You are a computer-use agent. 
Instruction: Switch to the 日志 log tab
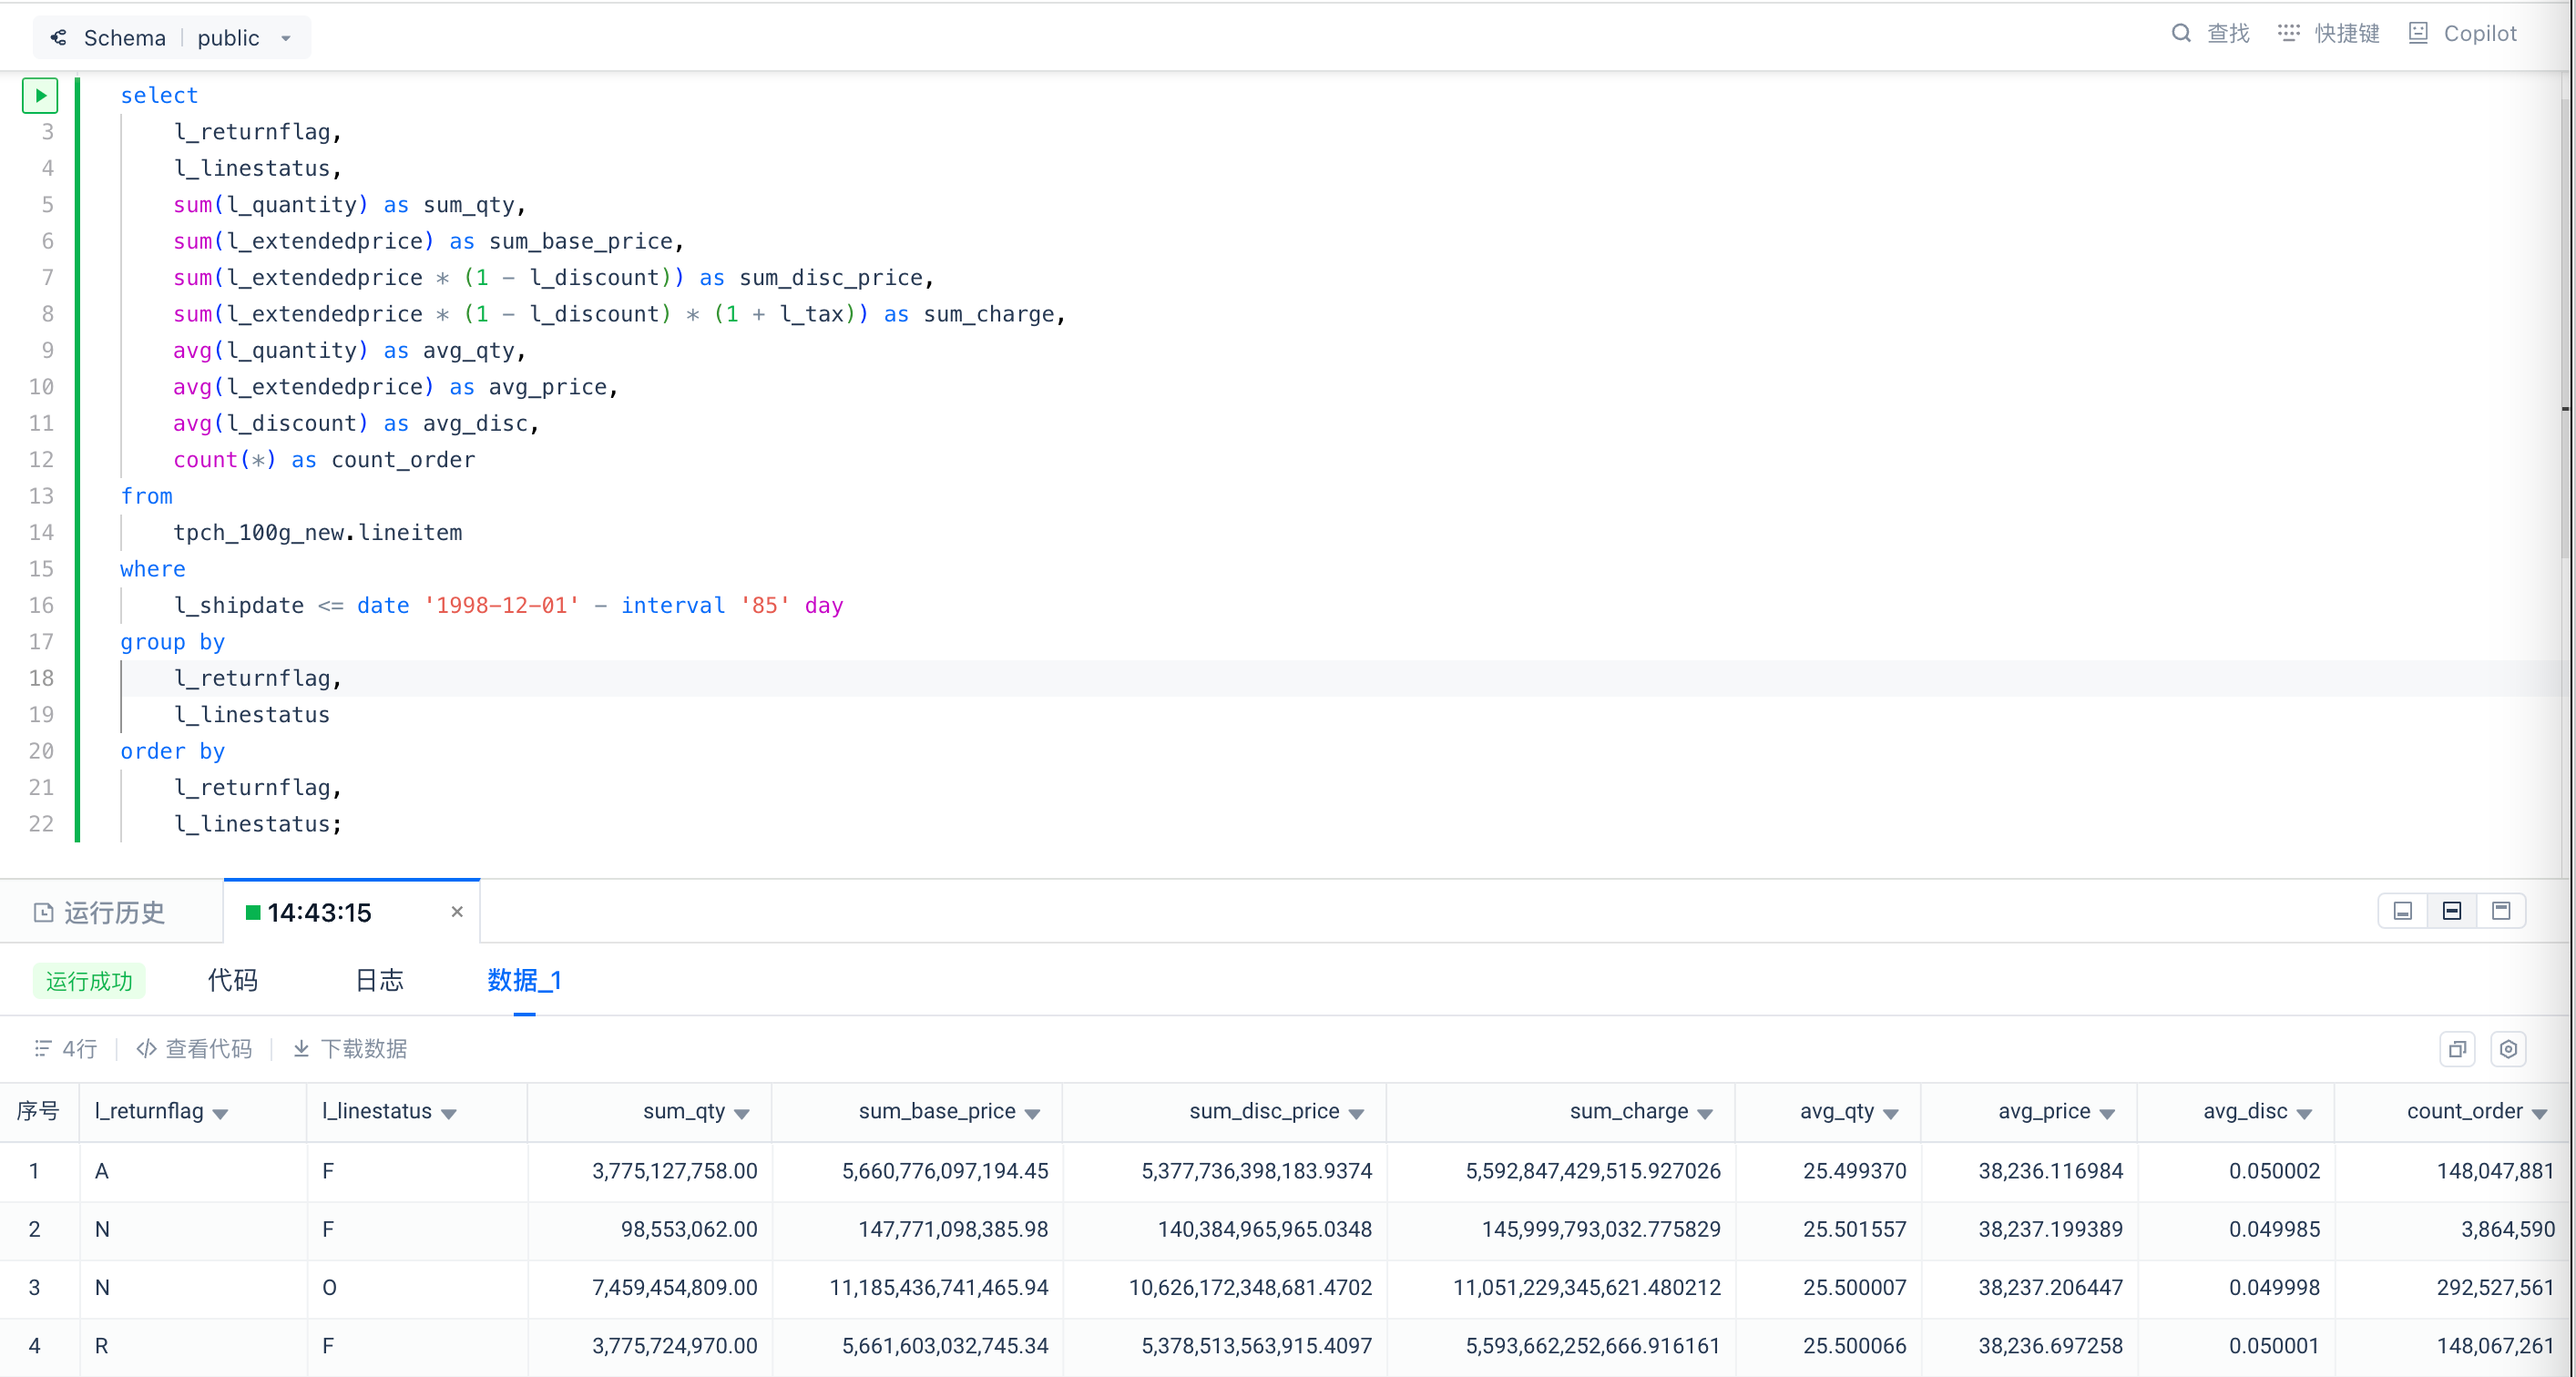(x=379, y=980)
